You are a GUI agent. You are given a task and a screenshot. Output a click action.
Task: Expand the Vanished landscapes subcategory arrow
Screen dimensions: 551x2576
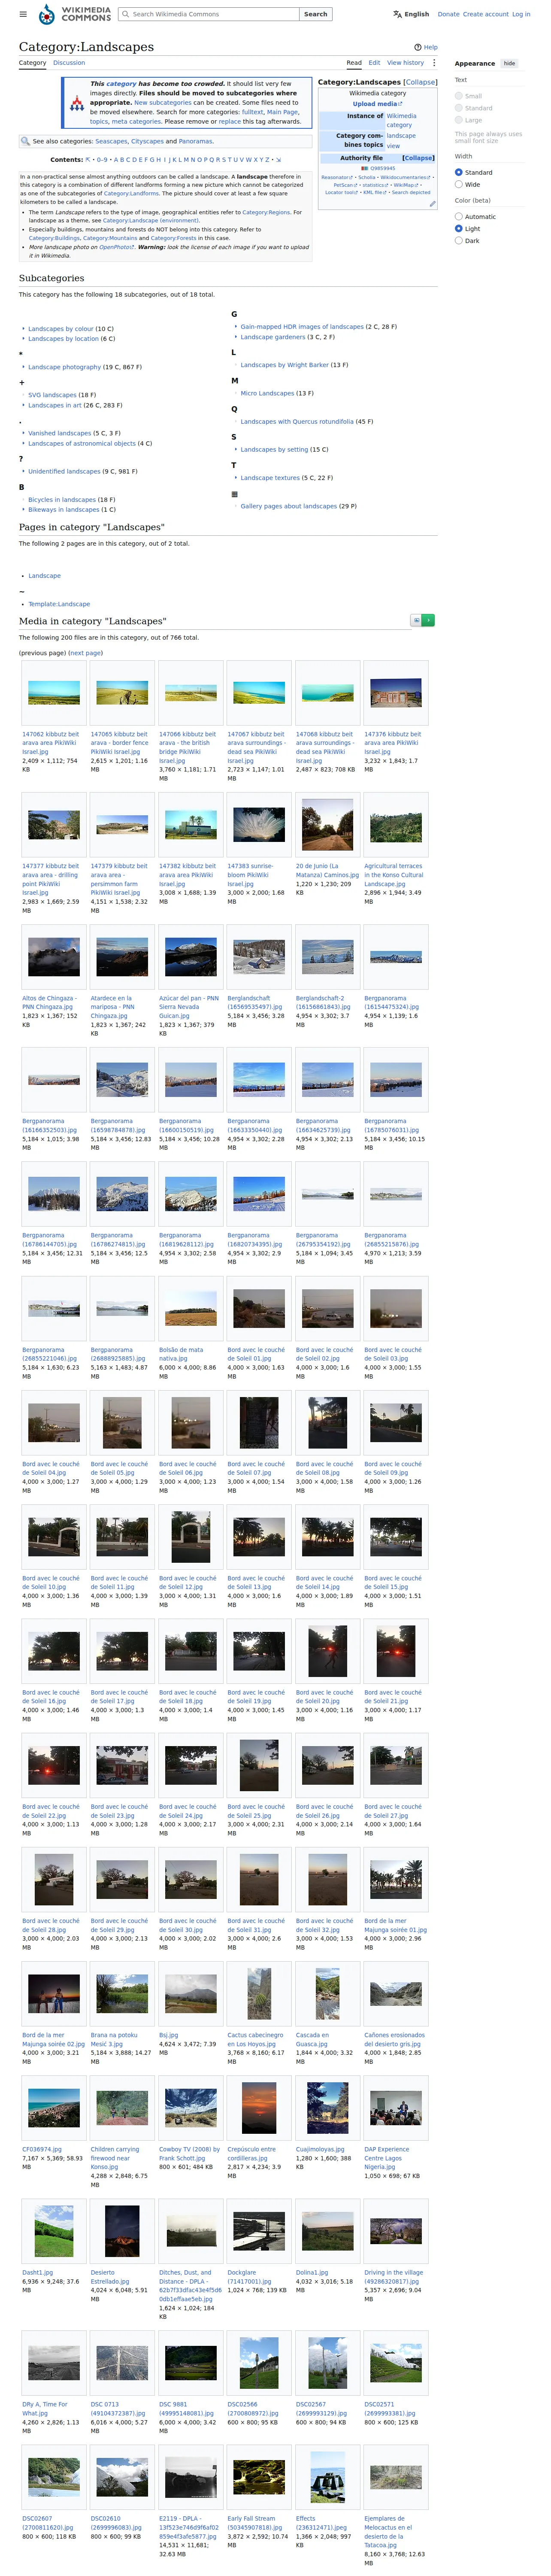coord(23,433)
